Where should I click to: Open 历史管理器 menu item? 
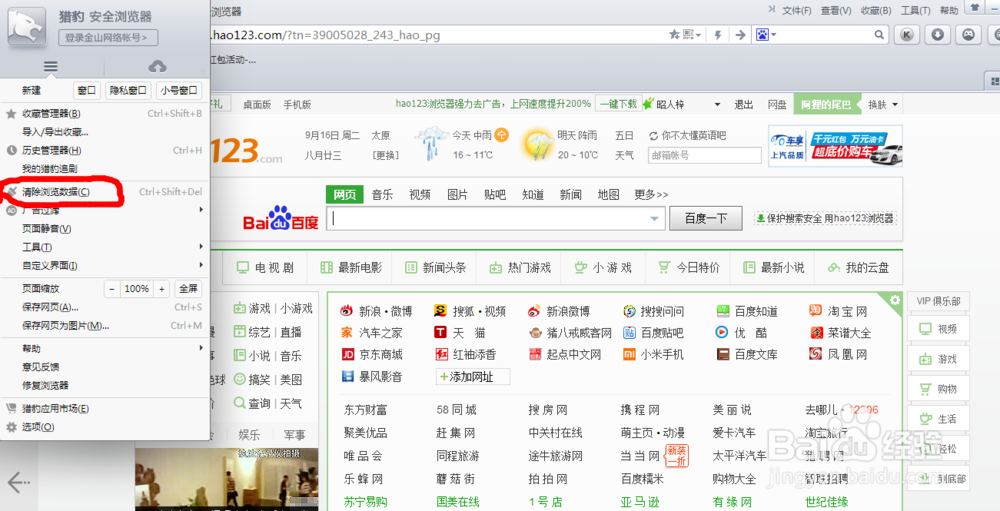point(105,151)
